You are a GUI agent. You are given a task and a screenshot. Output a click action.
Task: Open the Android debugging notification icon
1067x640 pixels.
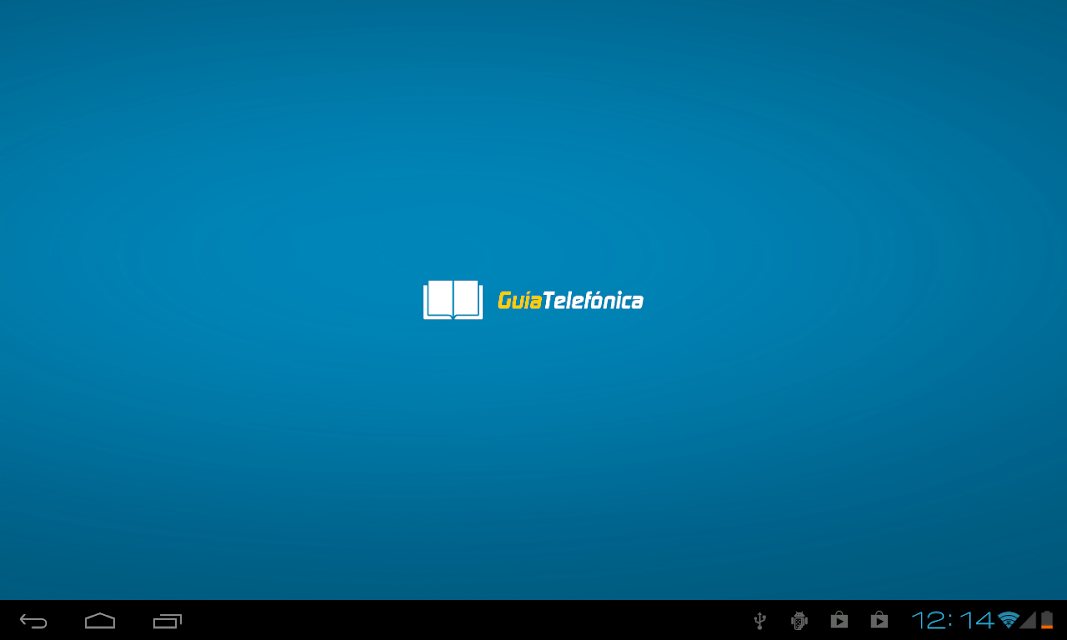[x=799, y=620]
